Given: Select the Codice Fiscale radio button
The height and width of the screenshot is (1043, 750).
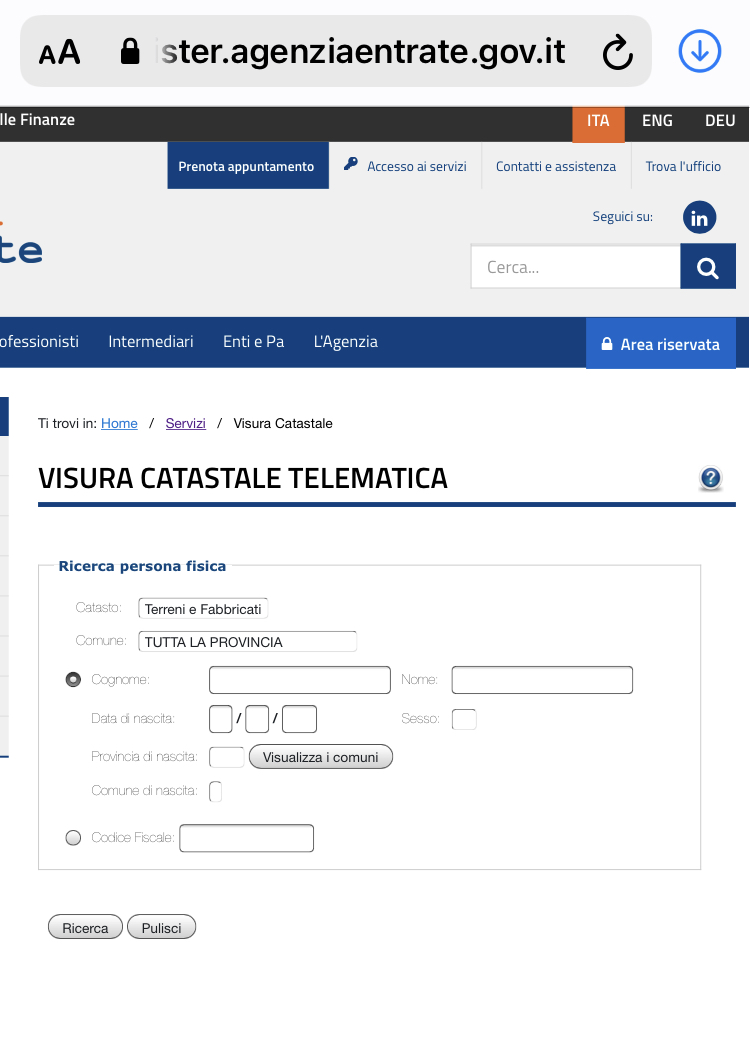Looking at the screenshot, I should (x=73, y=837).
